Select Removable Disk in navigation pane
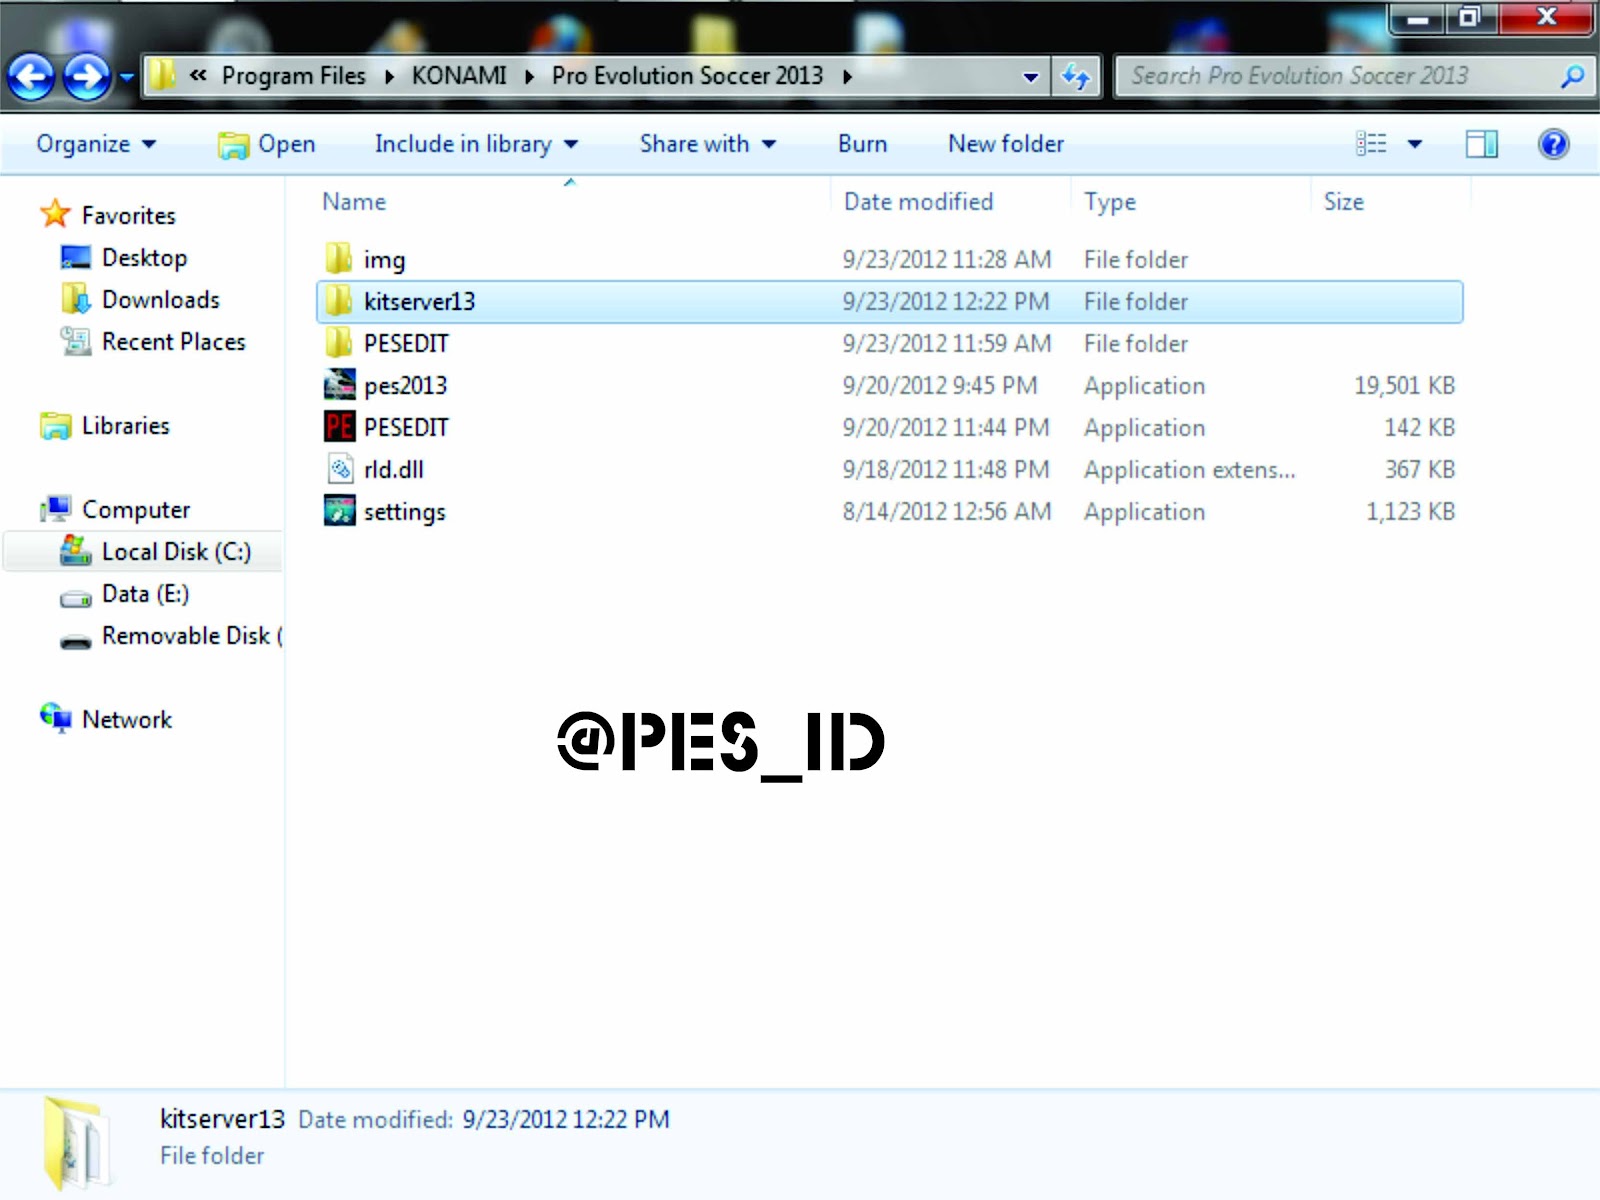 click(x=191, y=635)
